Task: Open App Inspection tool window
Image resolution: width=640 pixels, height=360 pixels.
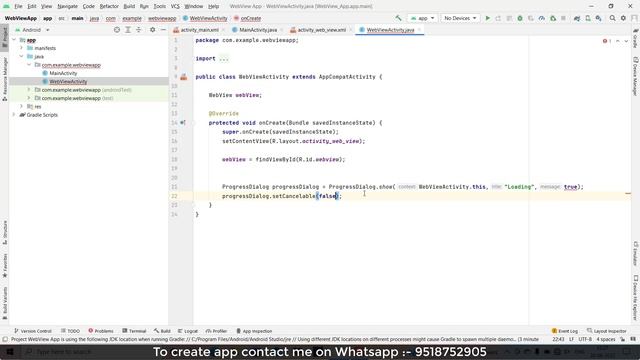Action: pos(254,331)
